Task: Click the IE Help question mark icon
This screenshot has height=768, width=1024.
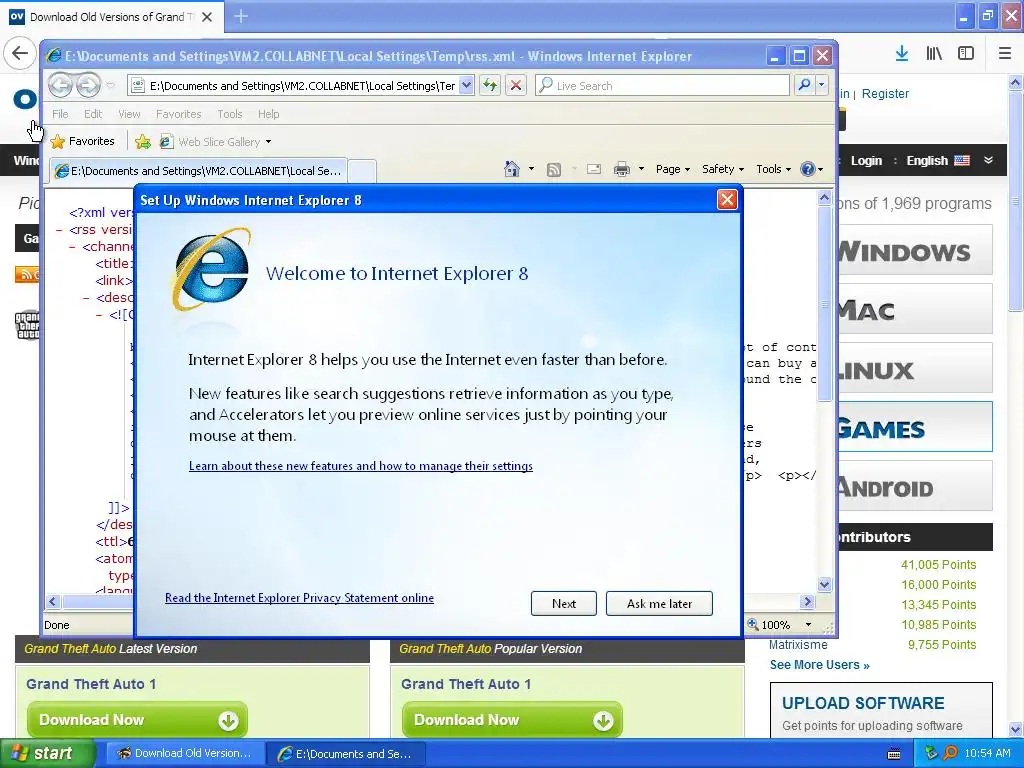Action: (x=808, y=169)
